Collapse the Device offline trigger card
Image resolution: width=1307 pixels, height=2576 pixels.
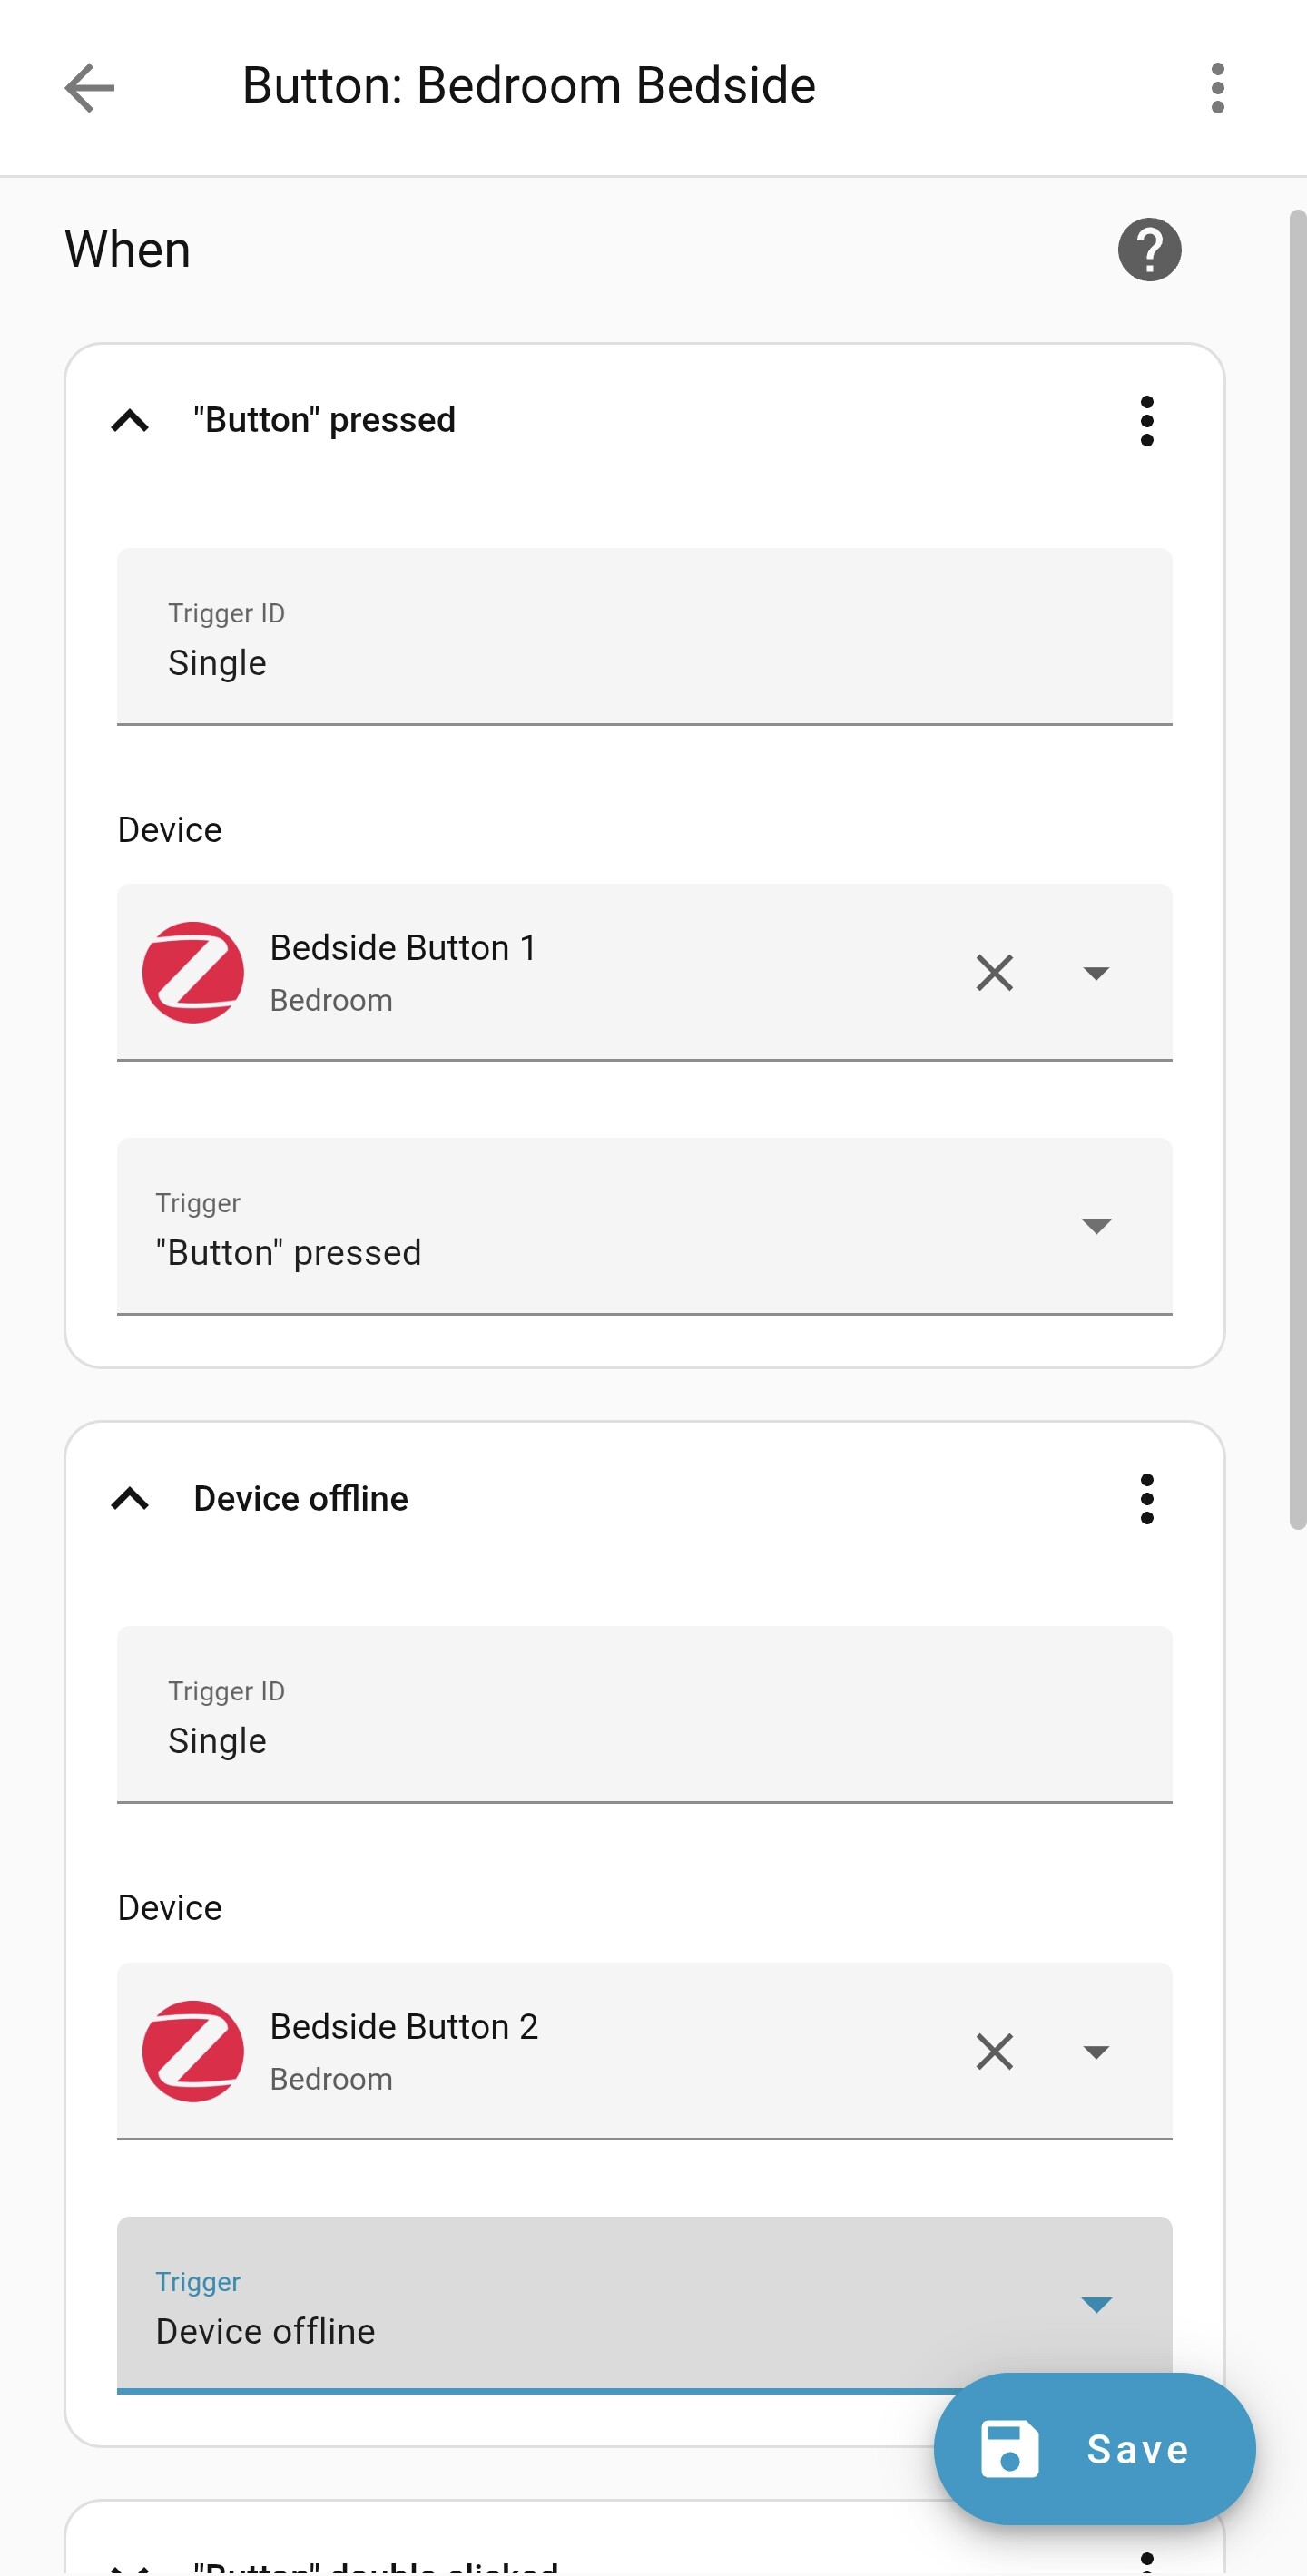tap(130, 1498)
